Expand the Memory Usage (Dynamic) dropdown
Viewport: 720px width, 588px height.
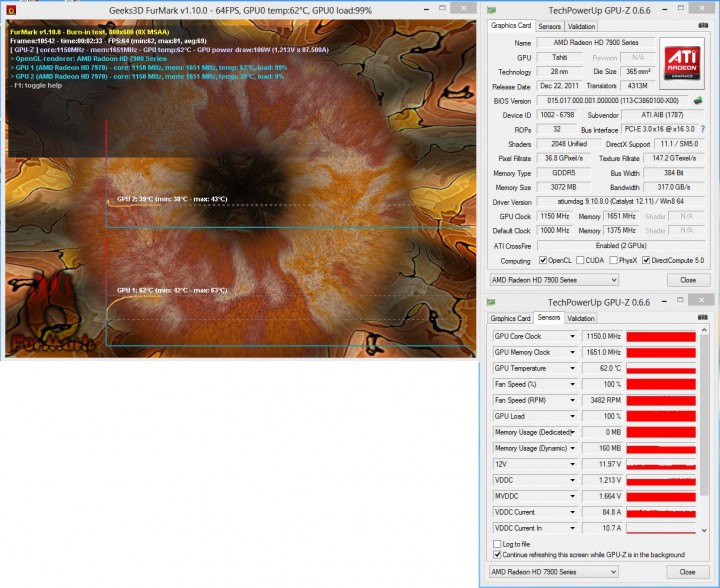(573, 448)
